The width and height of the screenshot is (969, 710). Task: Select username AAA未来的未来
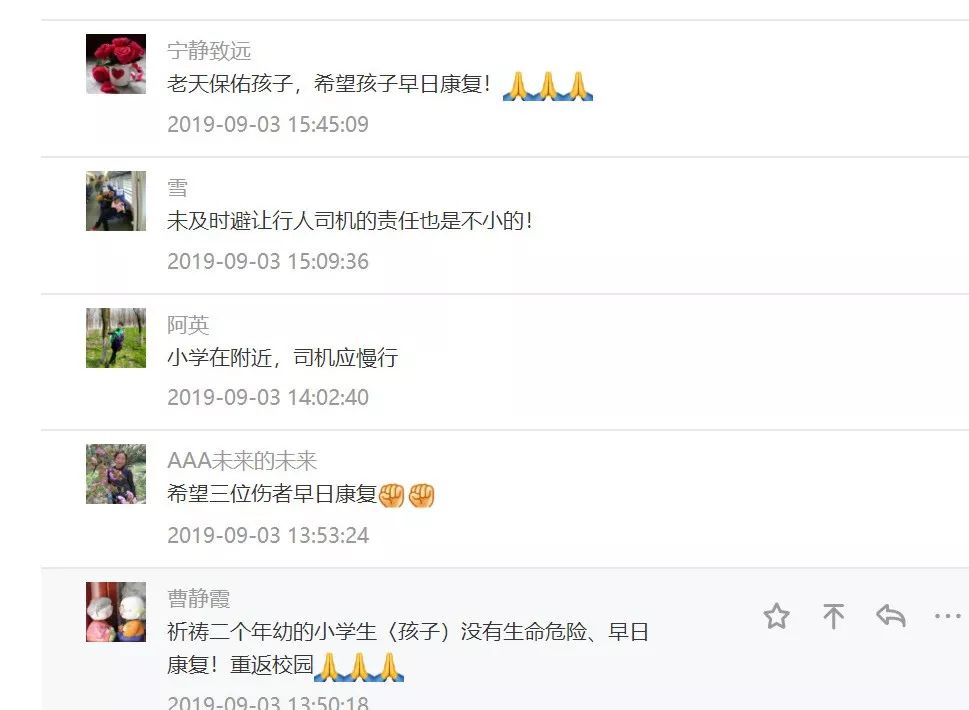click(242, 461)
